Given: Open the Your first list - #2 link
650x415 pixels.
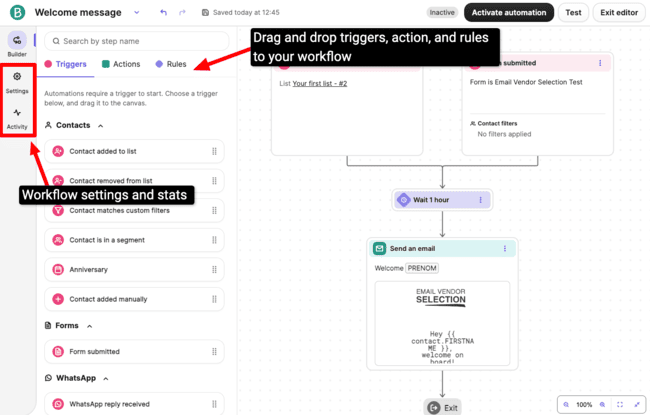Looking at the screenshot, I should coord(320,83).
